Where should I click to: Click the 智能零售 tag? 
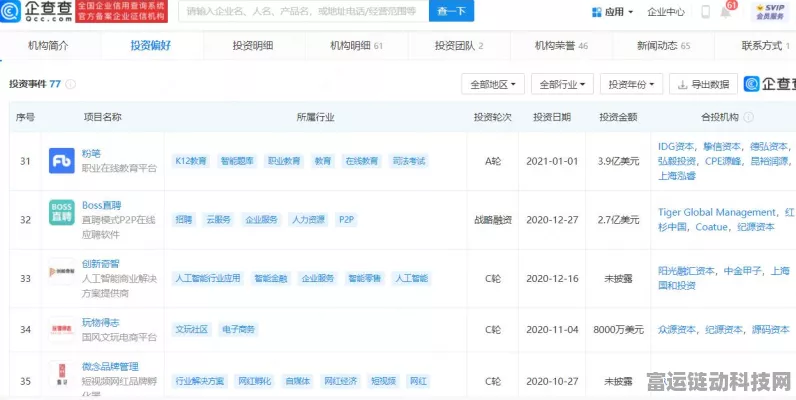(x=364, y=278)
